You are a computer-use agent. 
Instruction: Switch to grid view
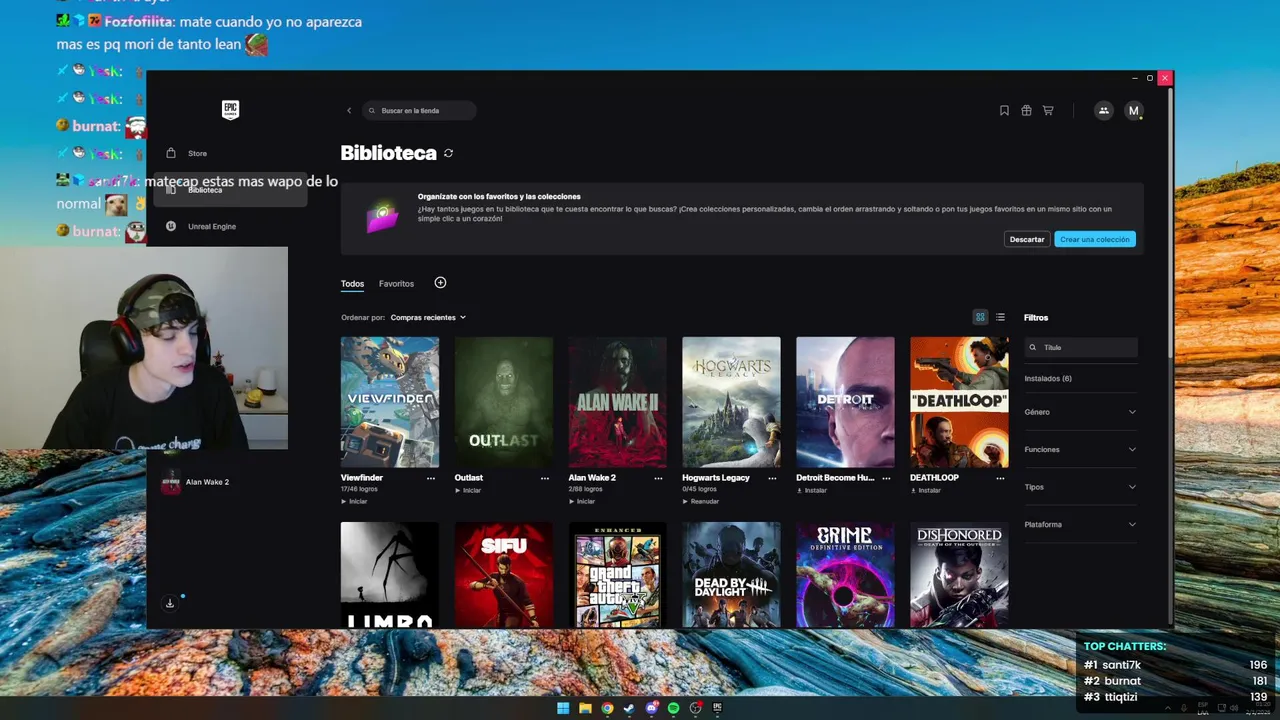point(980,318)
